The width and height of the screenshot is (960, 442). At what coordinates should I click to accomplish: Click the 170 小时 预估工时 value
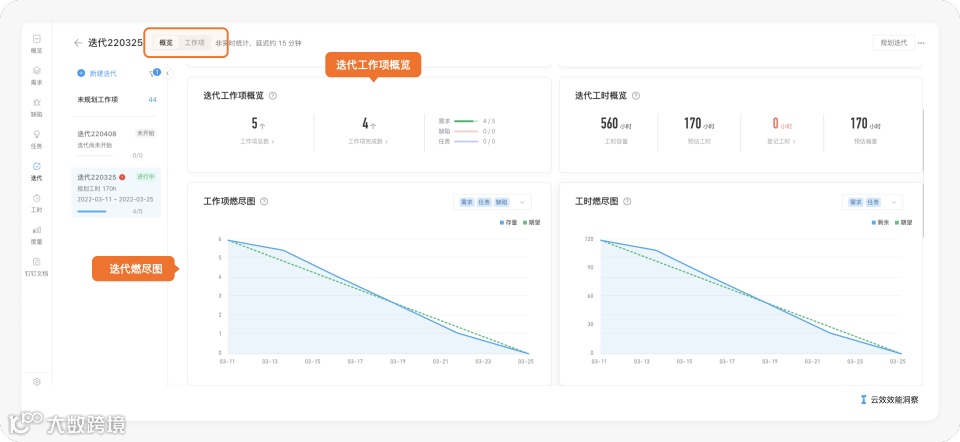click(x=699, y=124)
